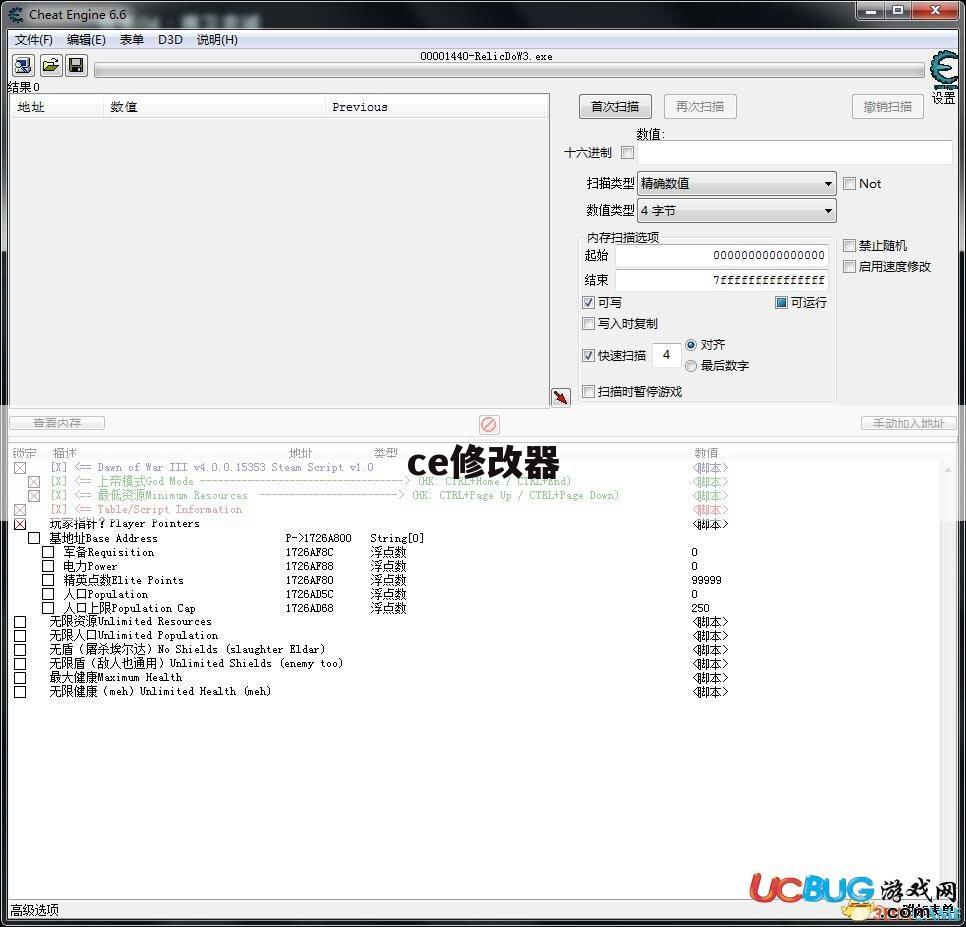The height and width of the screenshot is (927, 966).
Task: Enable the Unlimited Shields (enemy too) script
Action: [x=20, y=664]
